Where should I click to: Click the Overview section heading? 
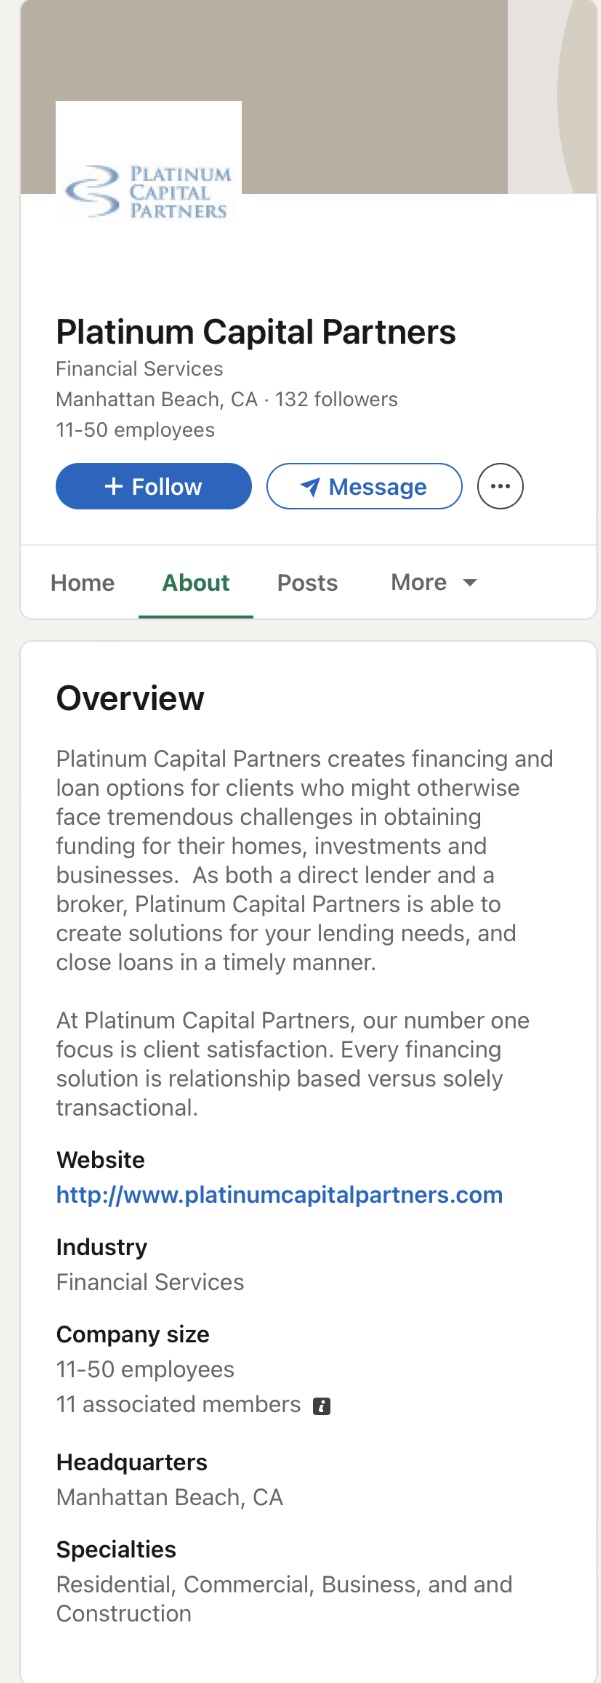click(x=130, y=698)
